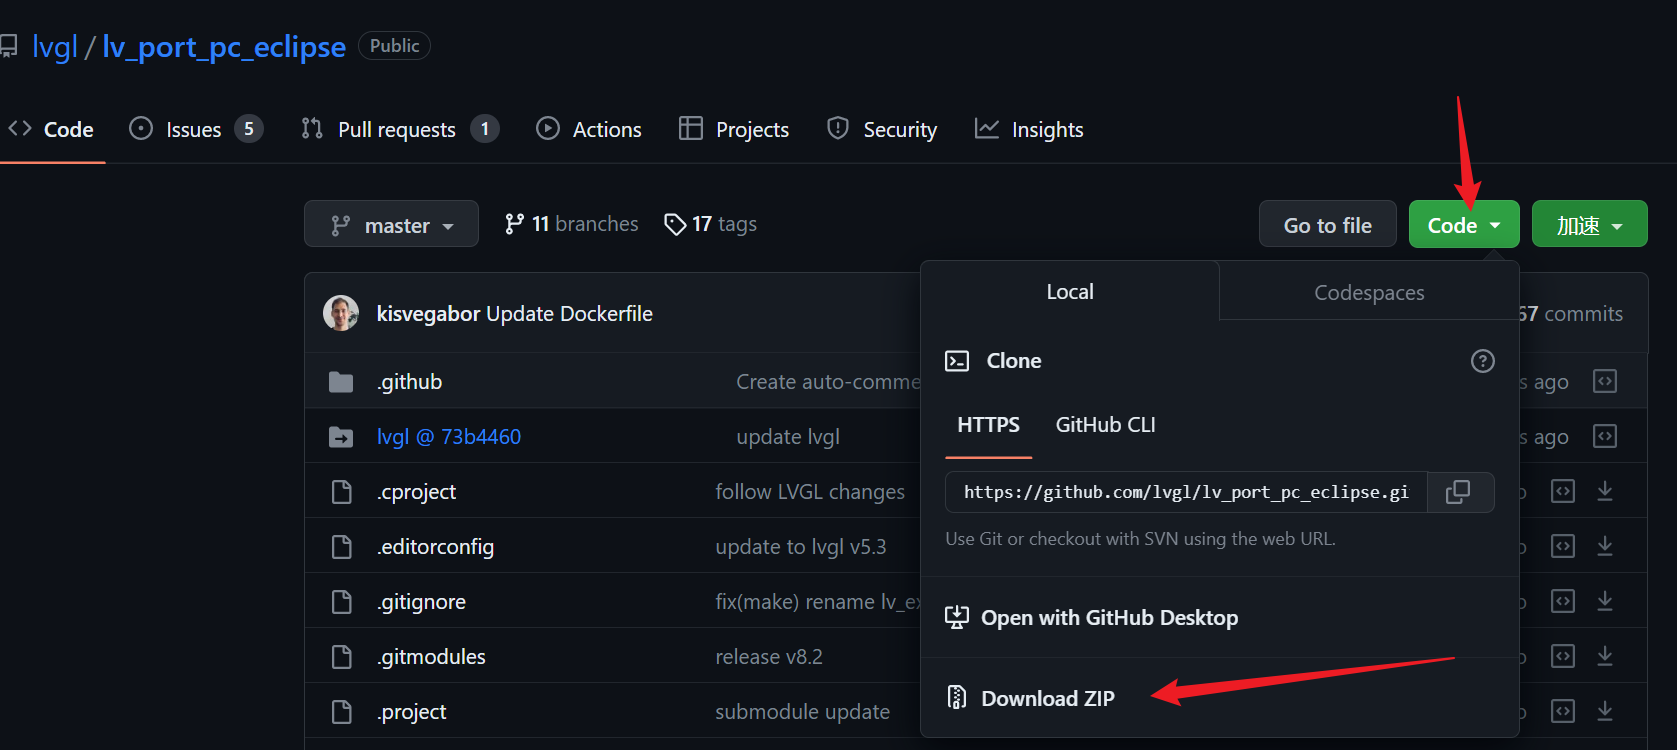Open the Issues tab
This screenshot has width=1677, height=750.
point(196,129)
